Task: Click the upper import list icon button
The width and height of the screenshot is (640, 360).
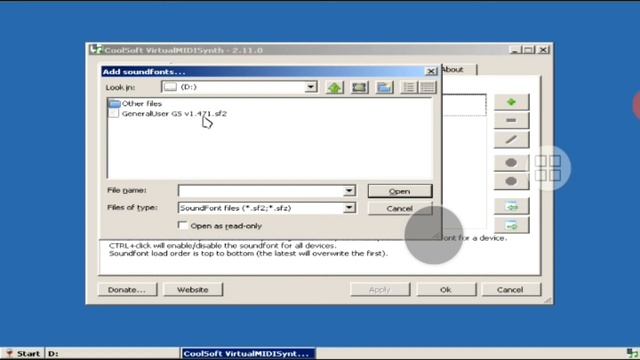Action: (511, 207)
